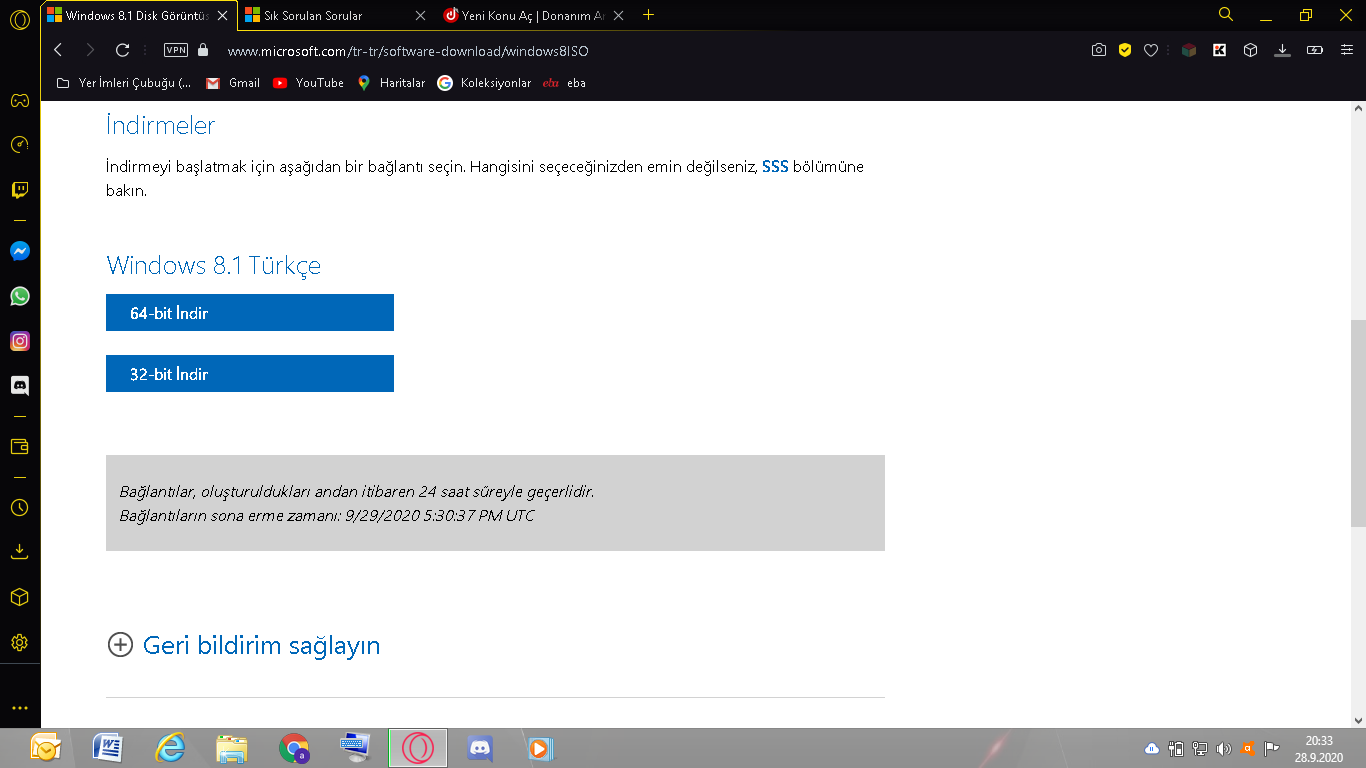Take a snapshot with the camera icon

pos(1099,49)
